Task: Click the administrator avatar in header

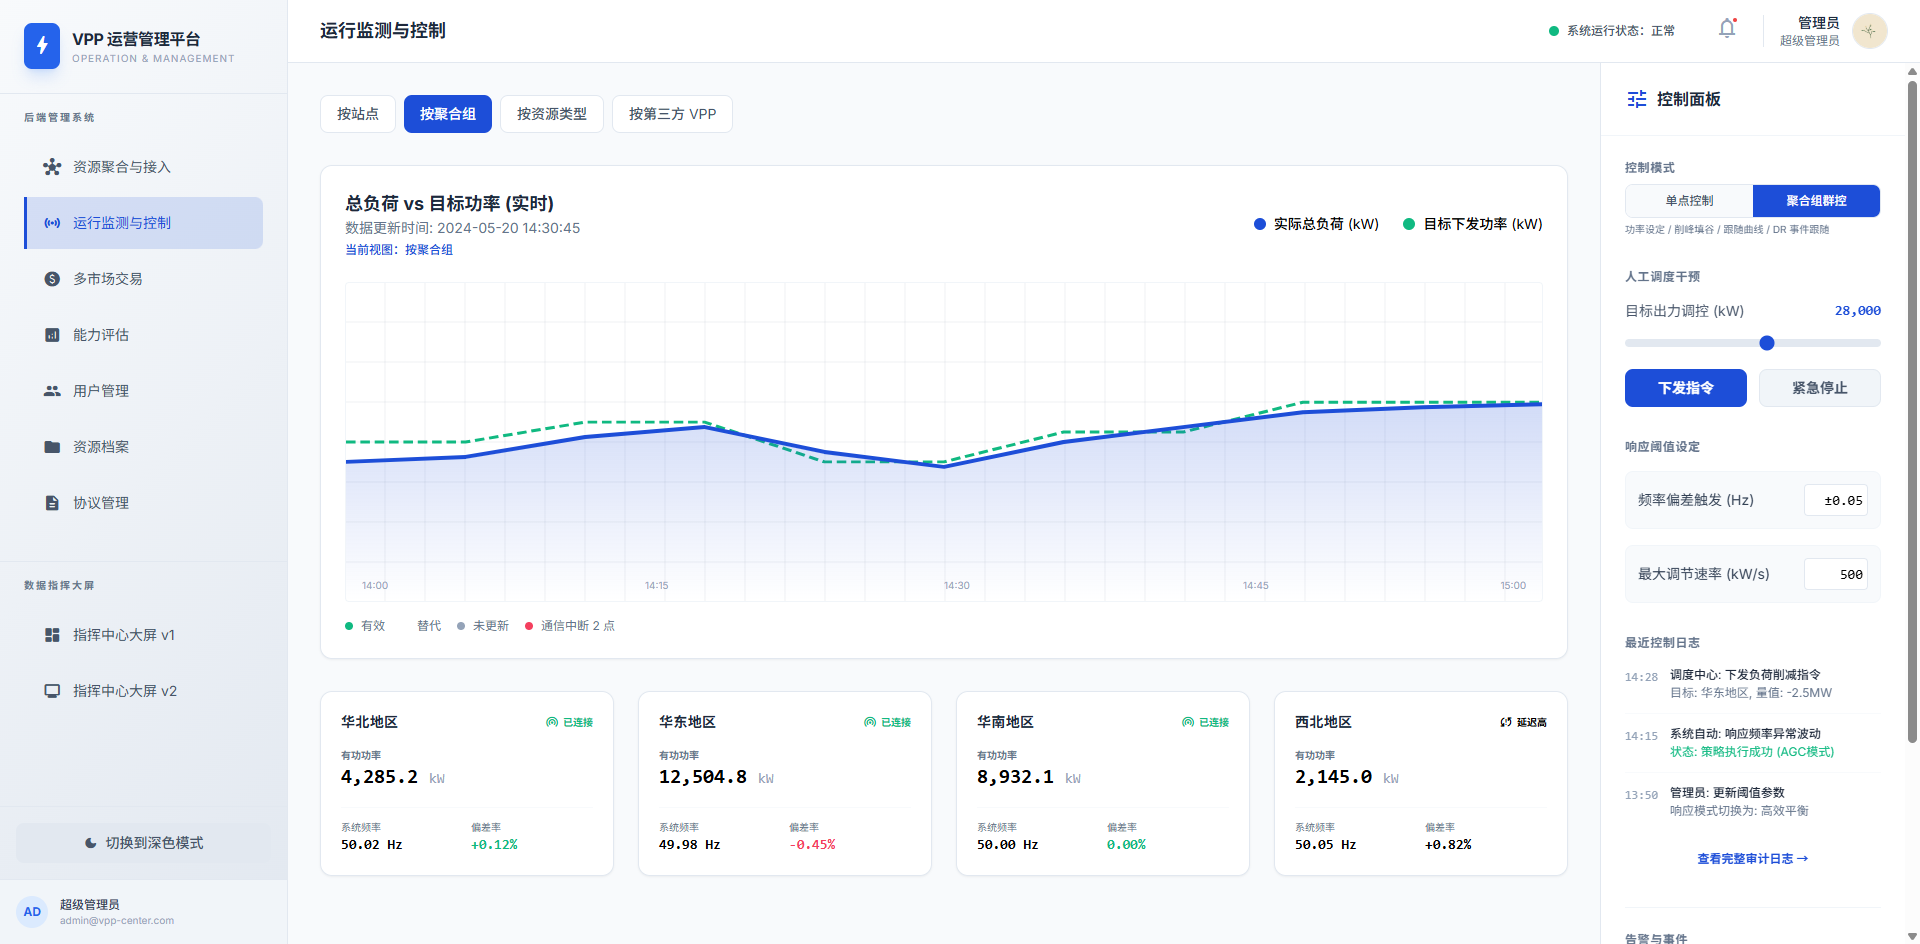Action: (x=1869, y=31)
